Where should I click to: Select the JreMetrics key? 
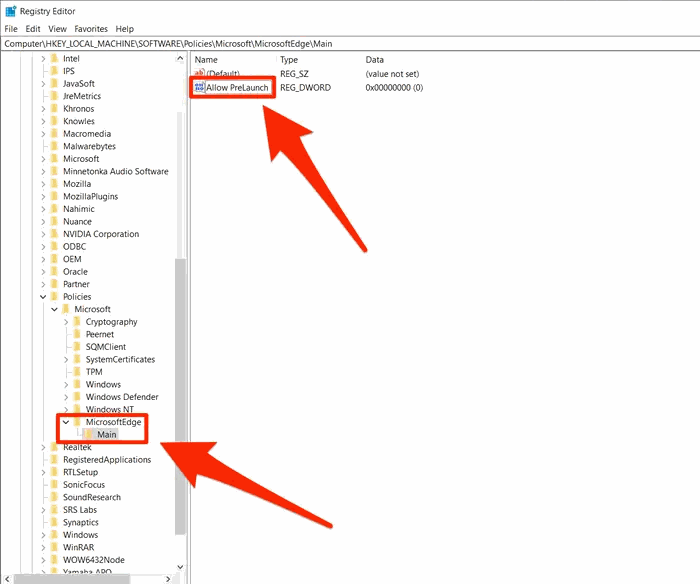(x=82, y=96)
